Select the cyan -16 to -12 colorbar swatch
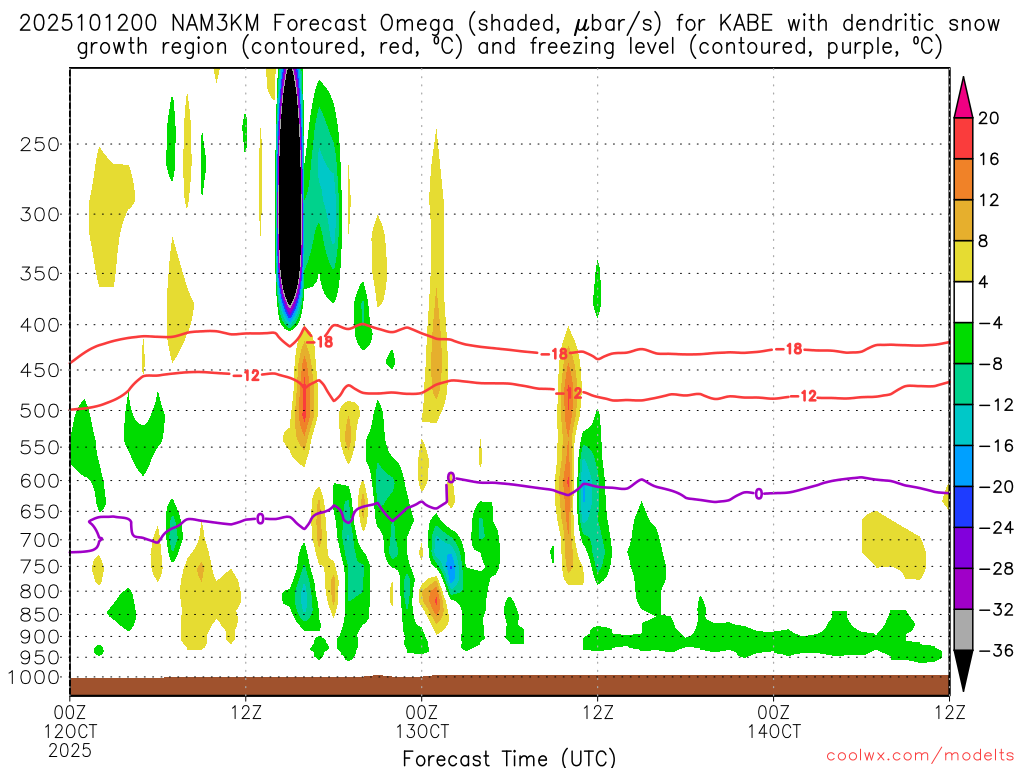1024x768 pixels. coord(963,425)
